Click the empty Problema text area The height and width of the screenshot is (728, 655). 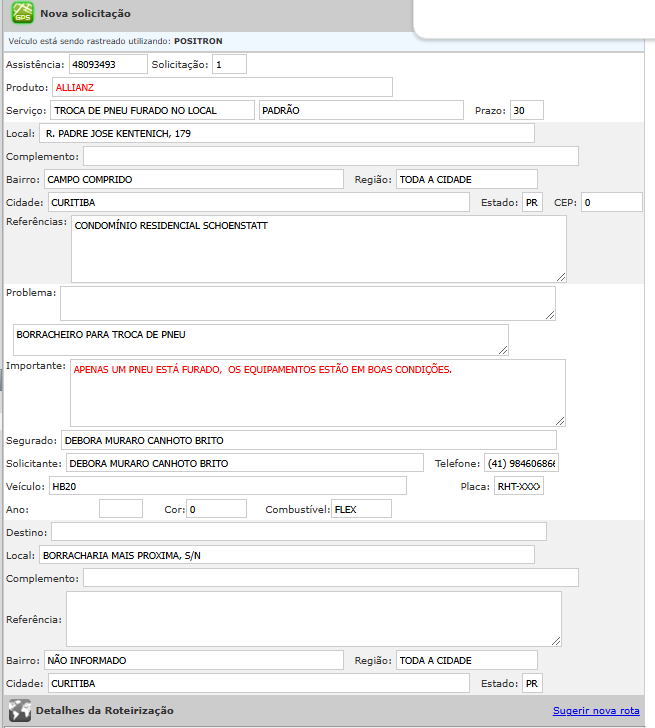coord(307,303)
